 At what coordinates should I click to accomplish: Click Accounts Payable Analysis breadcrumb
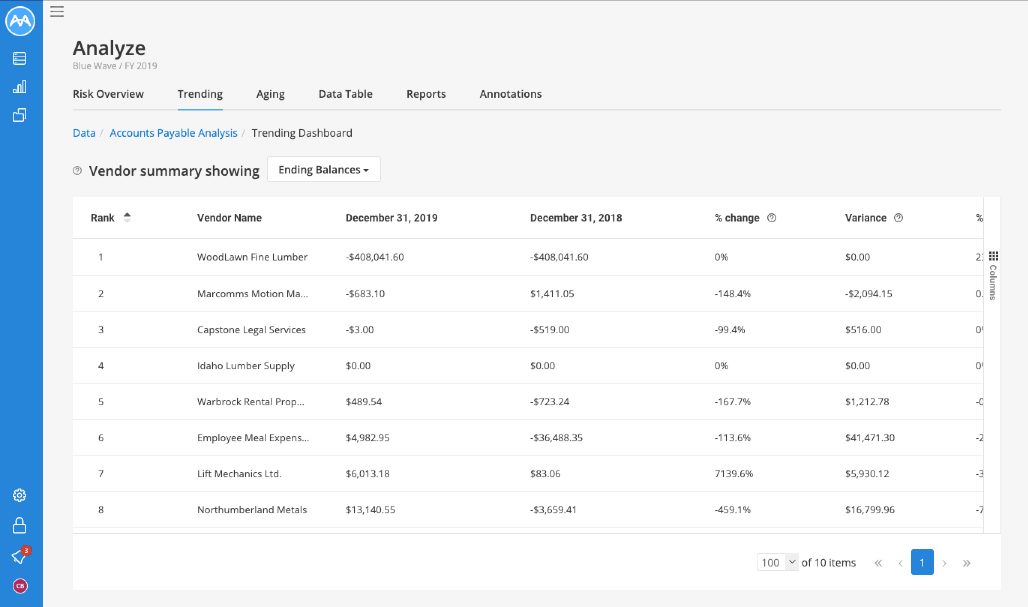[x=173, y=133]
